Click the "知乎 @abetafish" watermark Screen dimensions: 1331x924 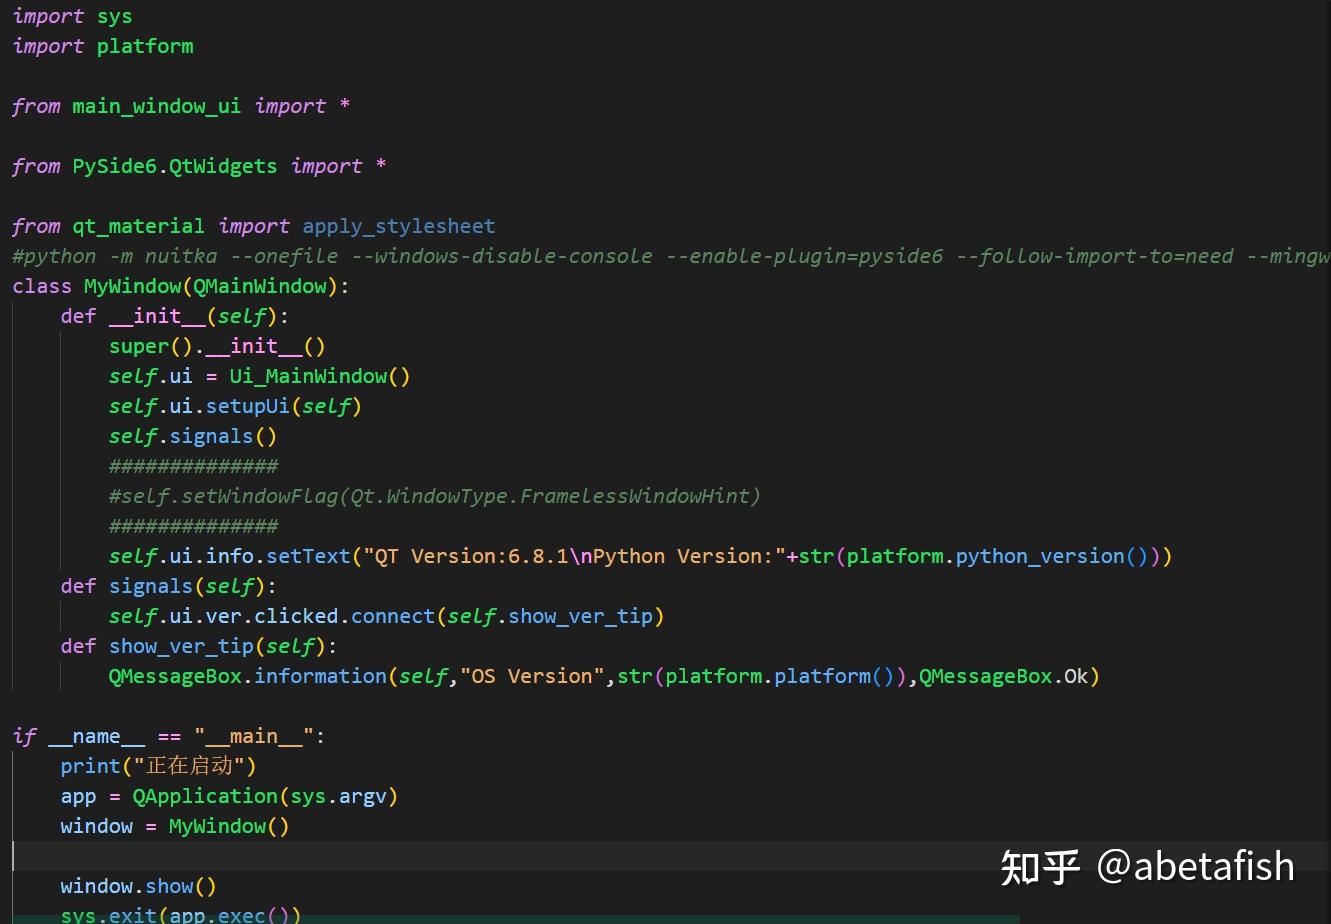pos(1146,866)
